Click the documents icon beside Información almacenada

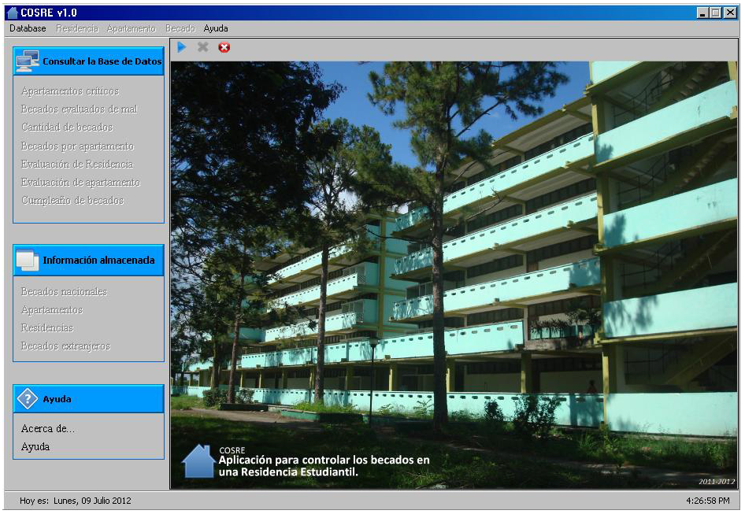[28, 260]
